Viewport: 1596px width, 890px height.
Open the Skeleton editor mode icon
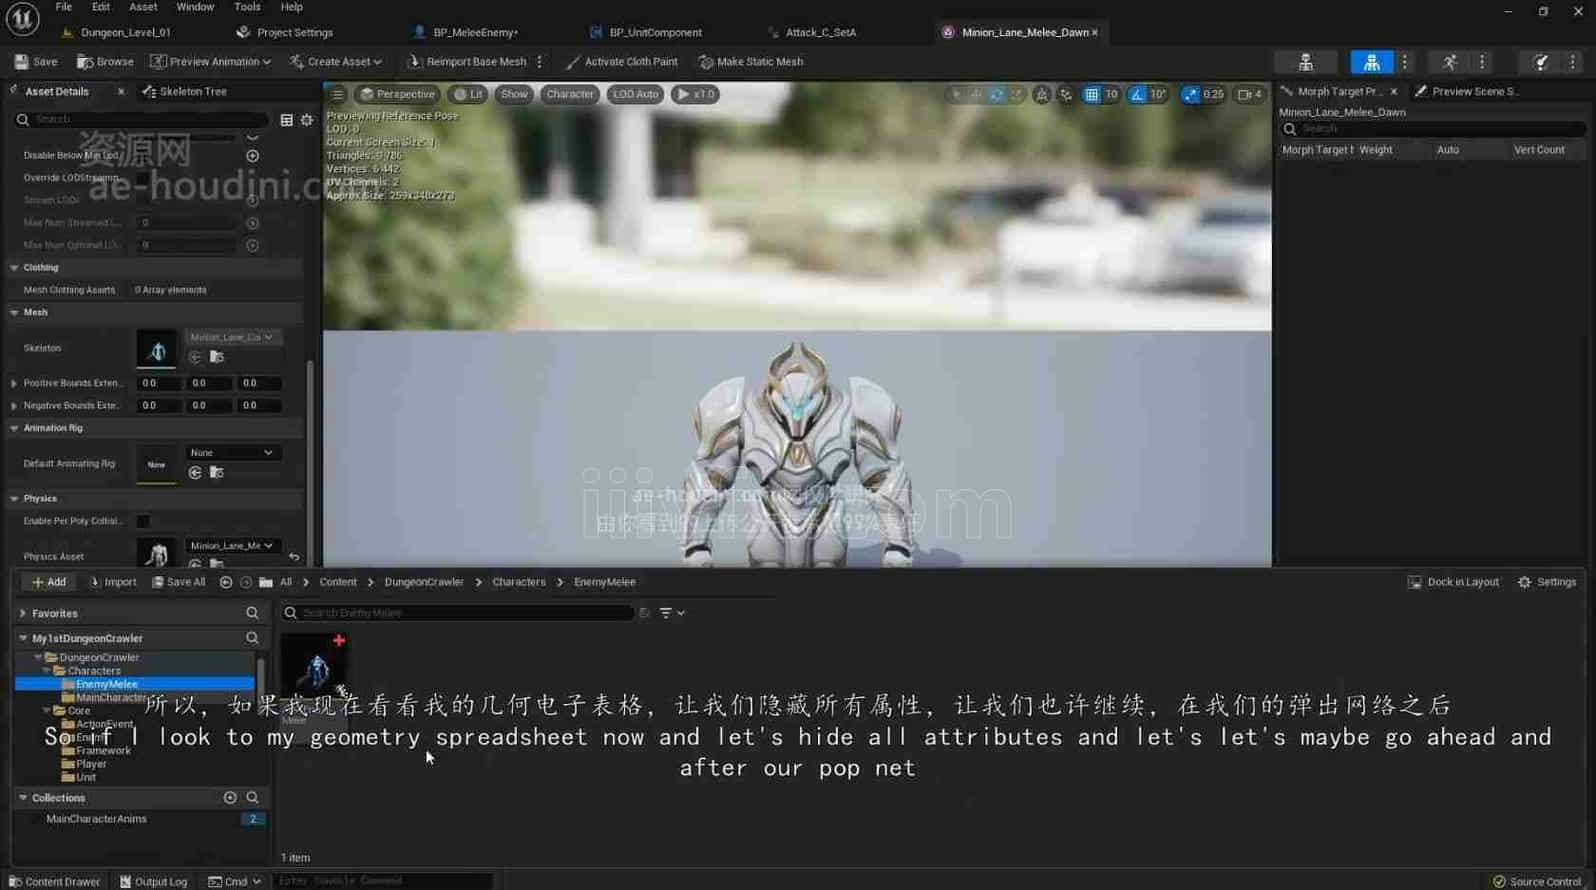tap(1305, 62)
